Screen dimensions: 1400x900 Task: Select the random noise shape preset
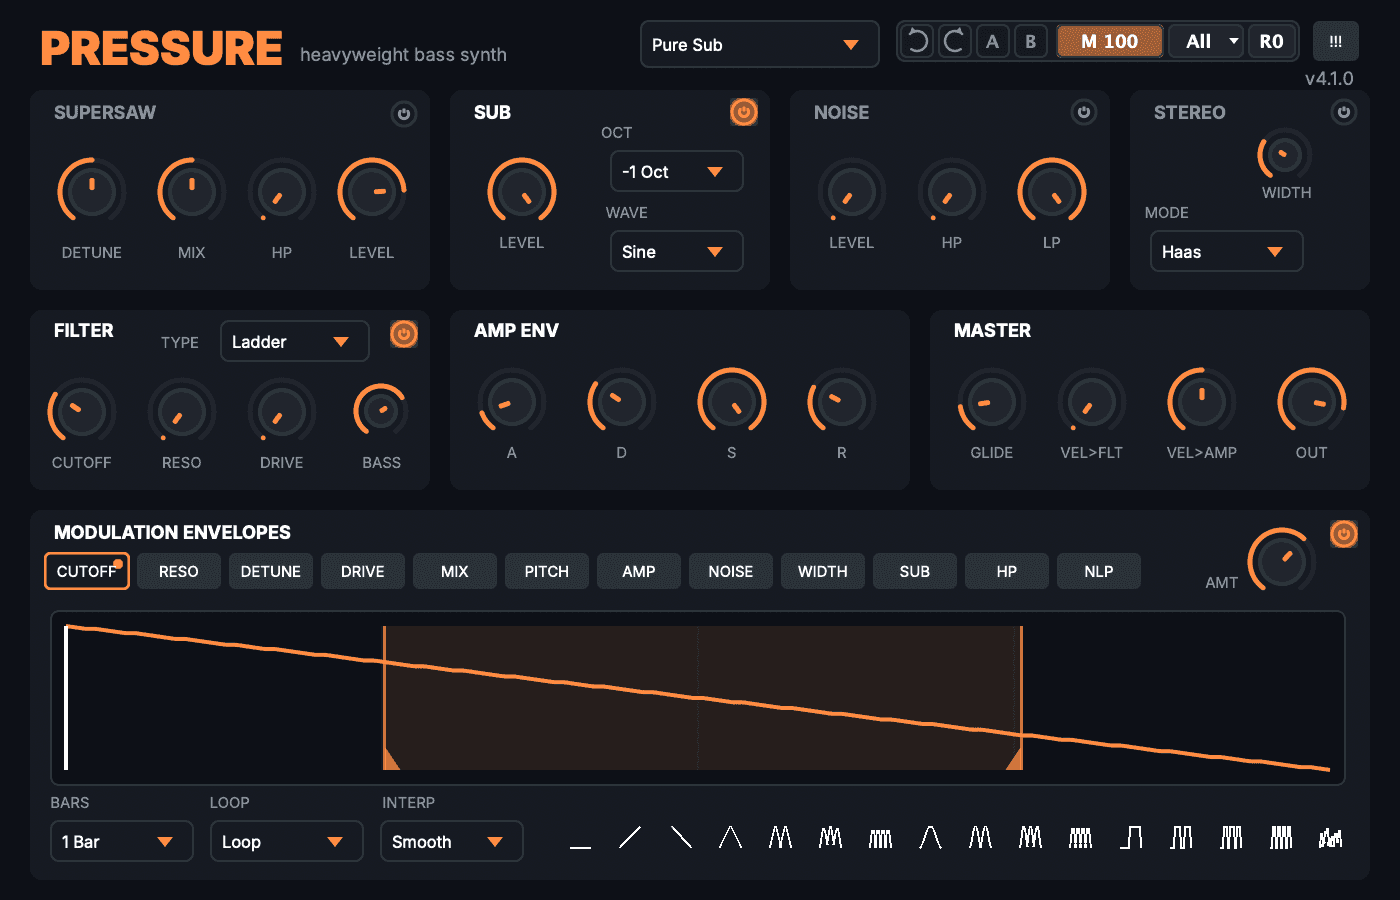click(1331, 837)
